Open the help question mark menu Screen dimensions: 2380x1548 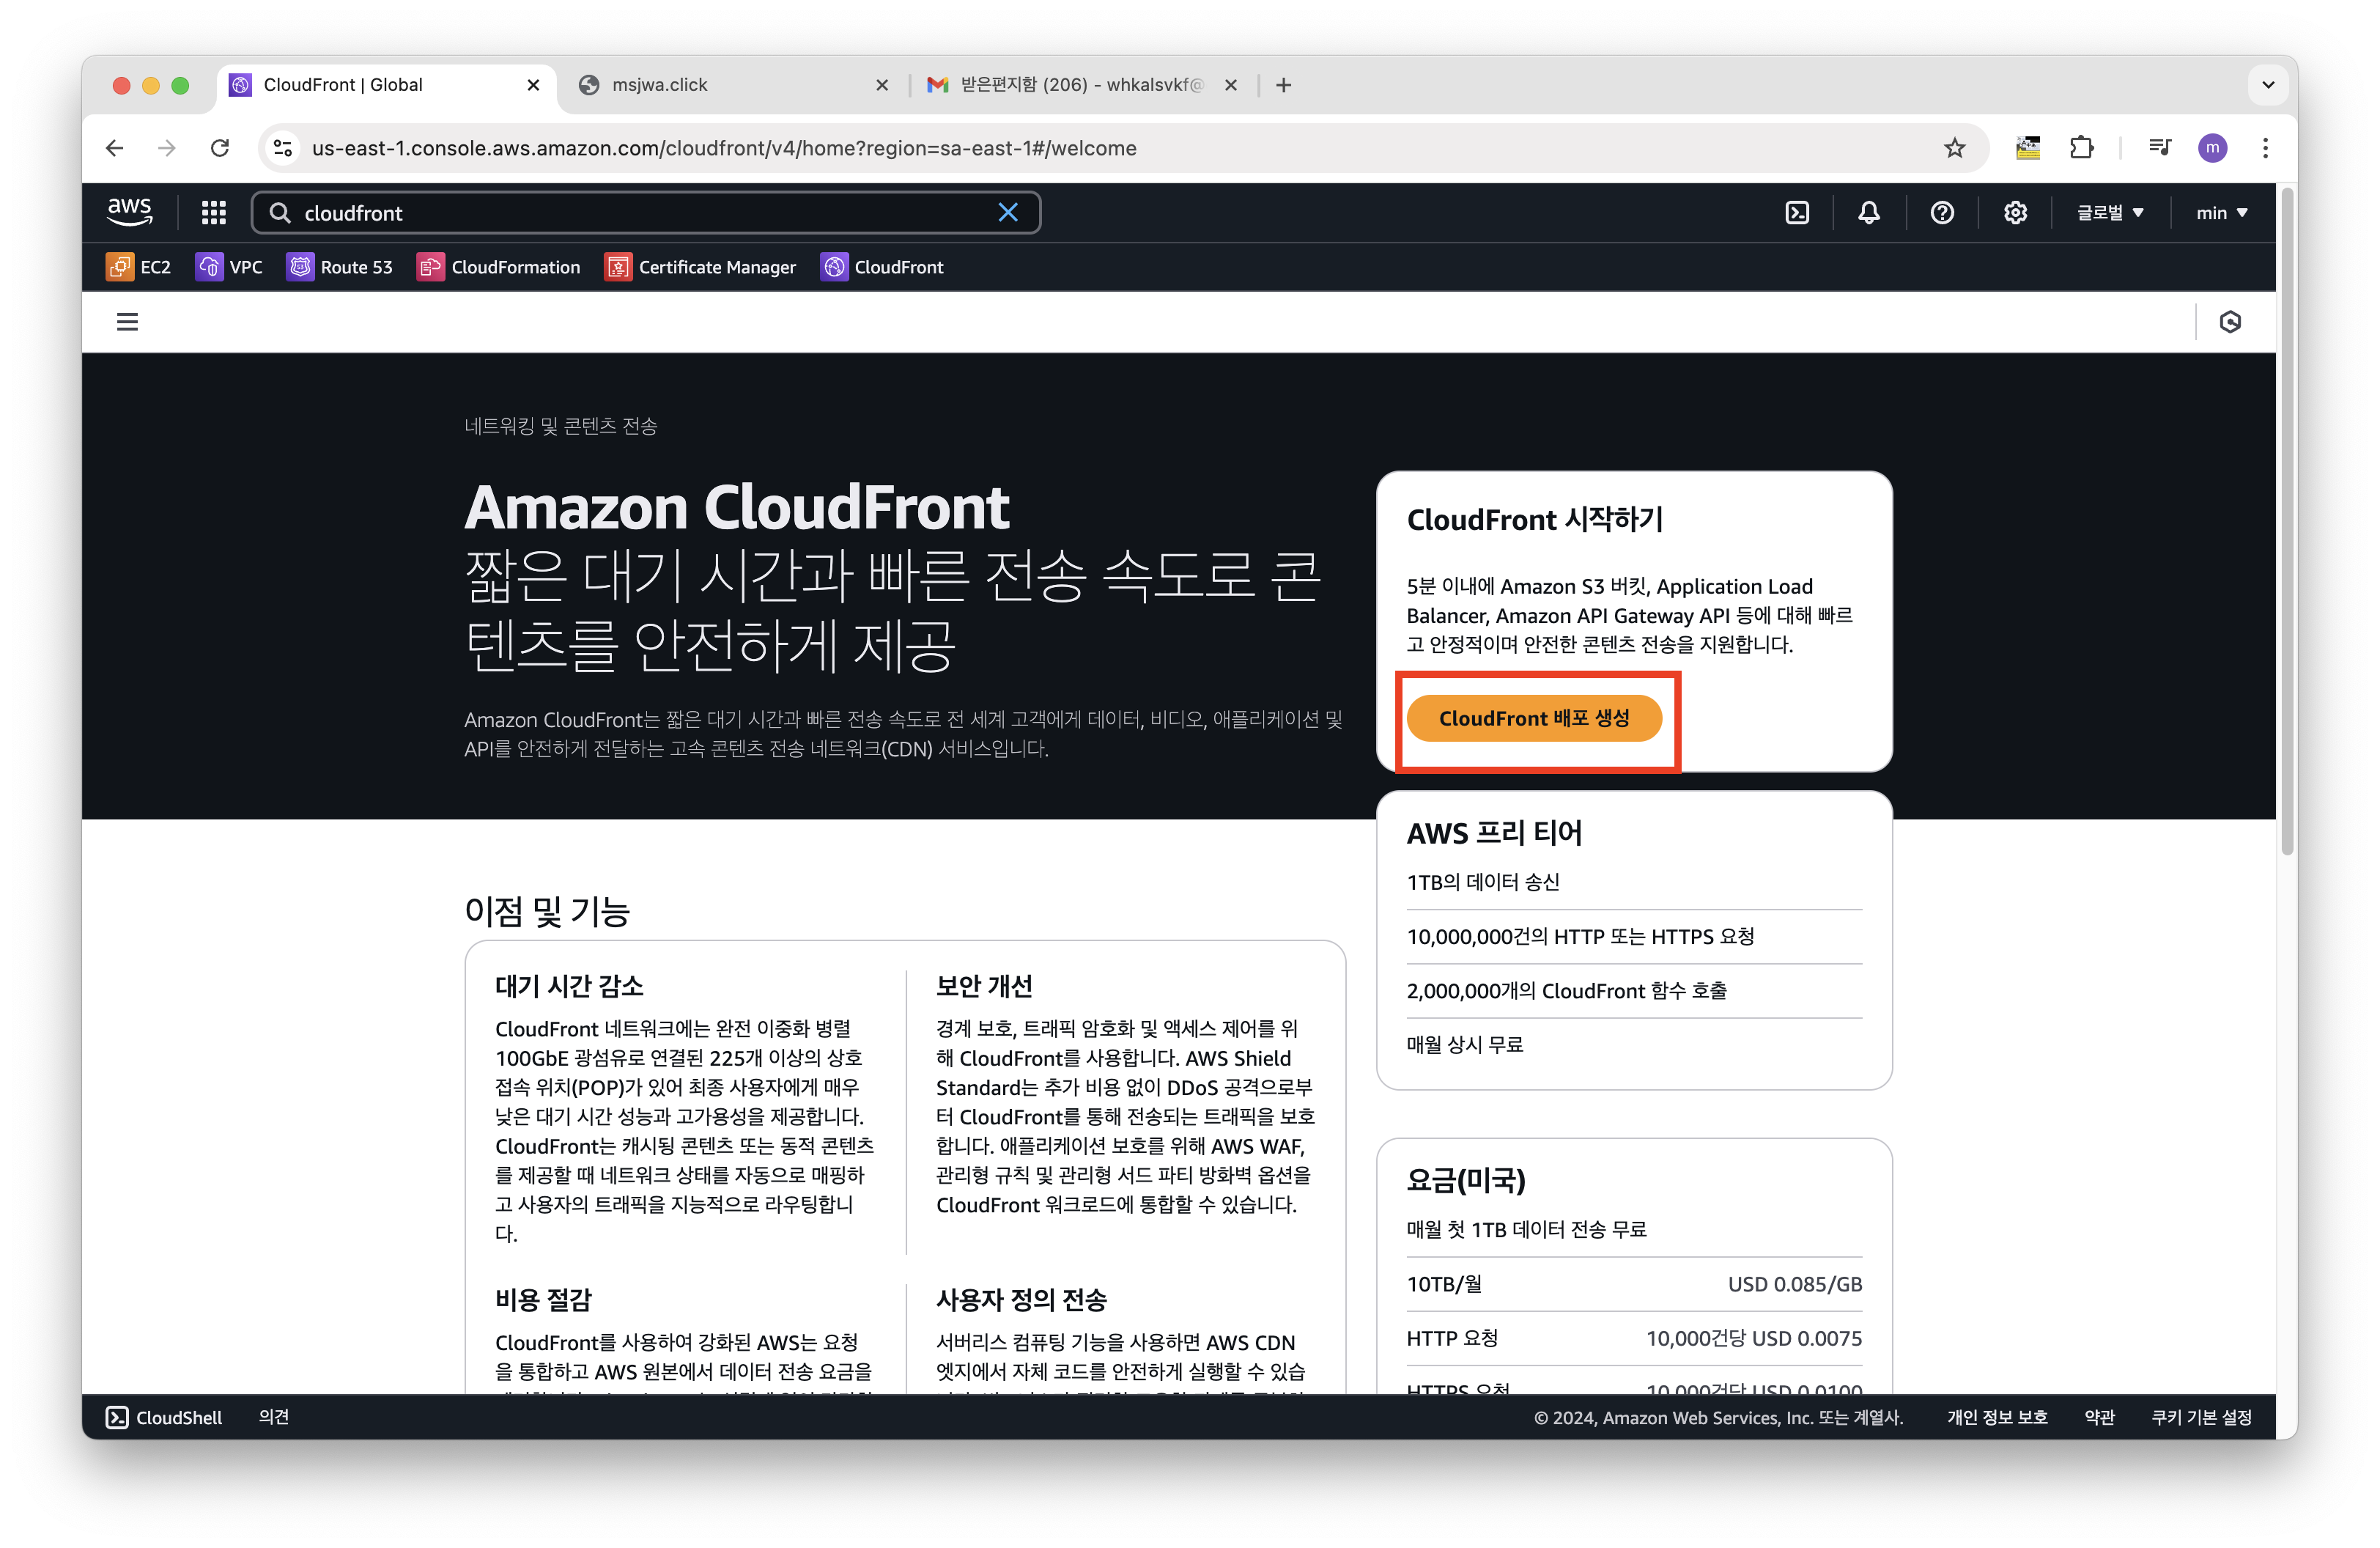[1942, 213]
